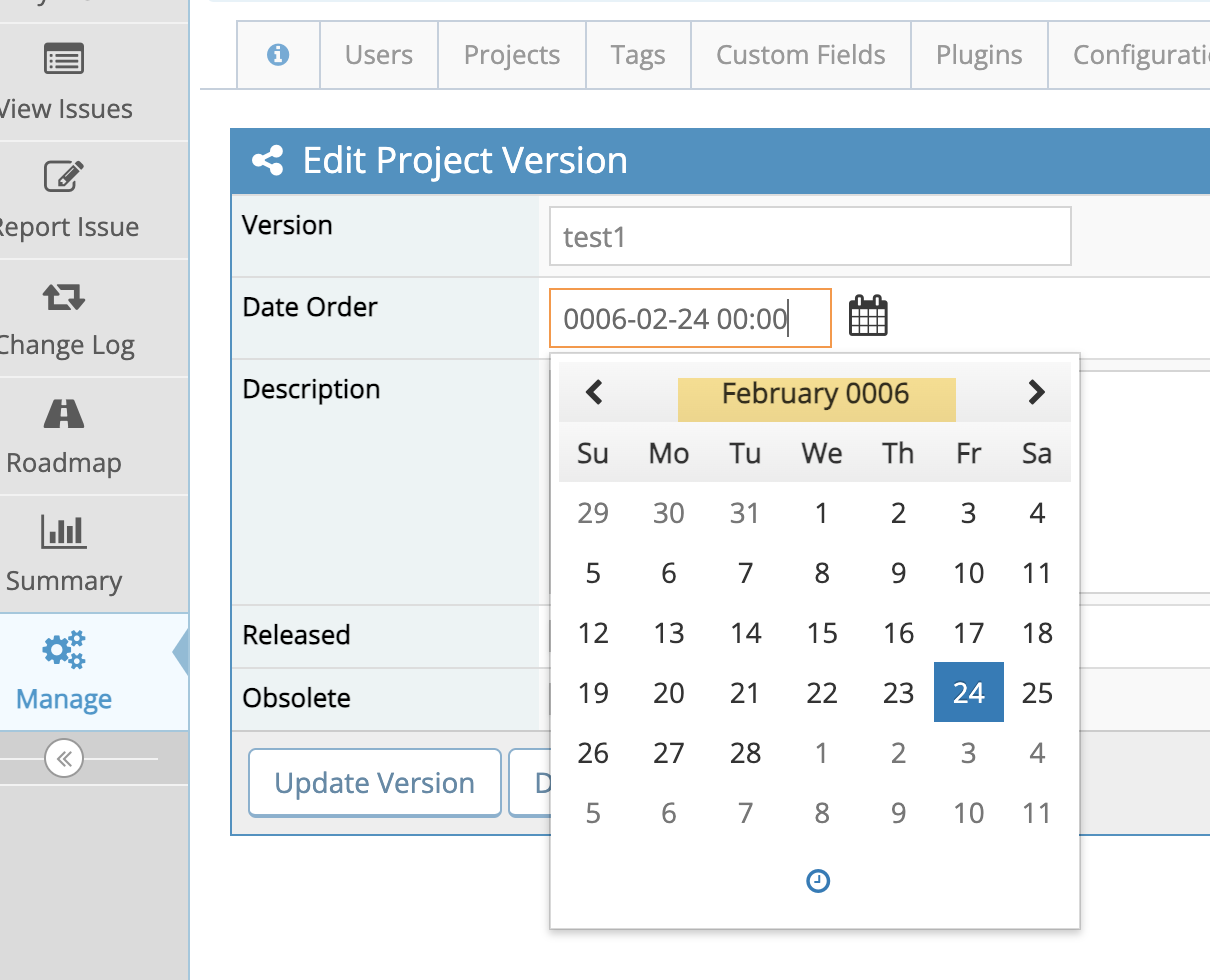
Task: Click the clock icon to pick time
Action: pyautogui.click(x=818, y=881)
